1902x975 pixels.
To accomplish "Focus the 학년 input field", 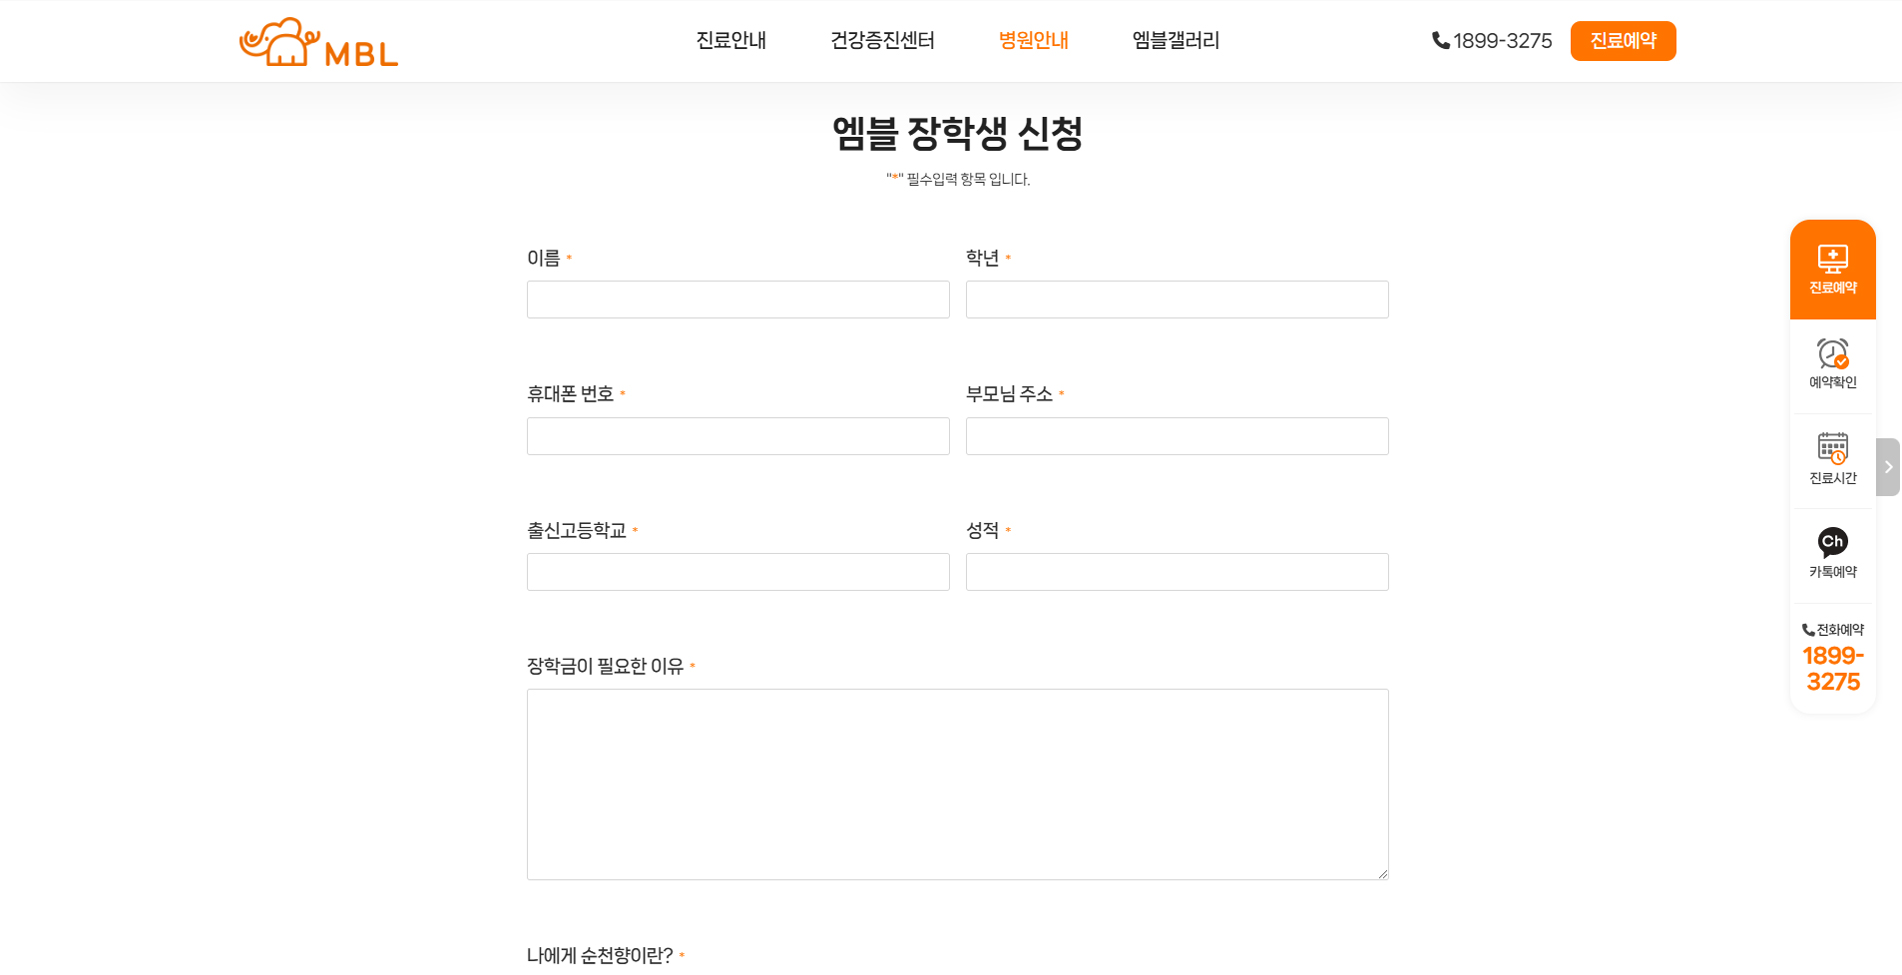I will (1176, 300).
